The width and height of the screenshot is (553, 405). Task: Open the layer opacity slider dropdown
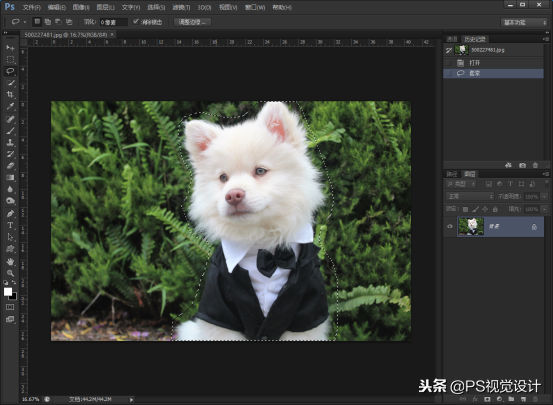coord(545,197)
